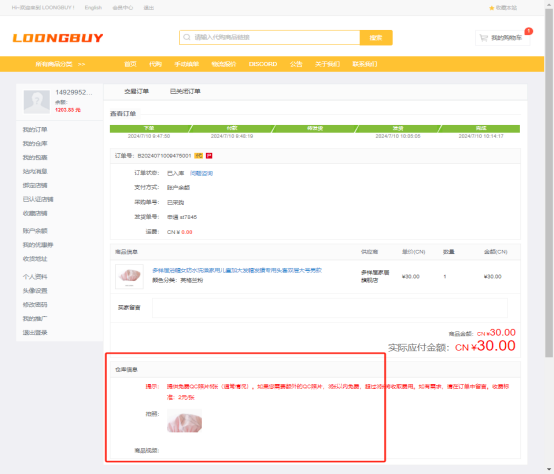Open 修改密码 in the sidebar

35,304
